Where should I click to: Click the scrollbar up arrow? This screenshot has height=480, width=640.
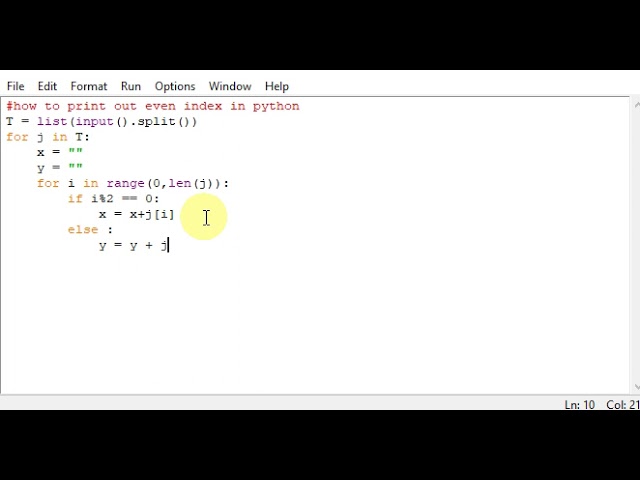click(636, 105)
